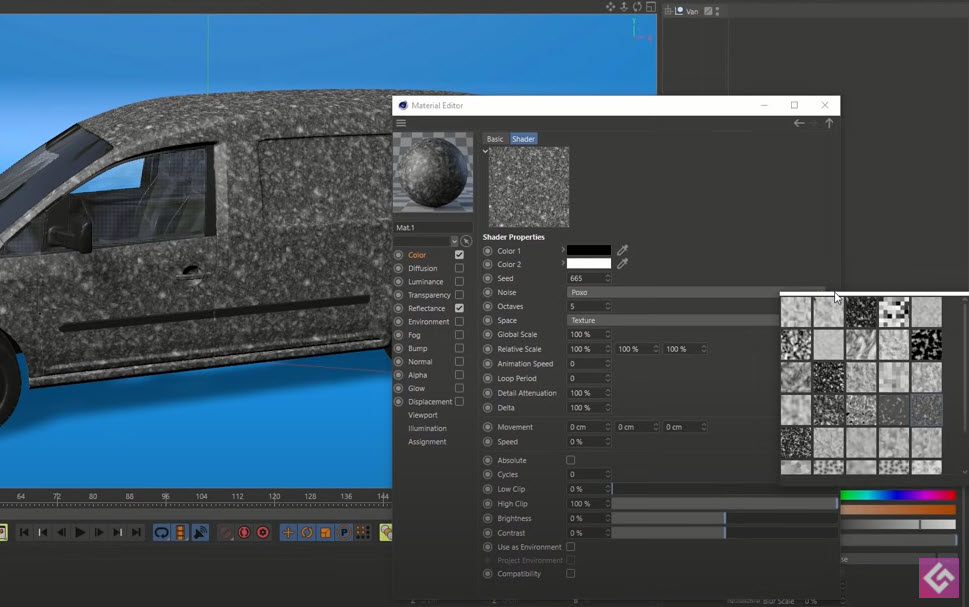Toggle the playback sound icon
Image resolution: width=969 pixels, height=607 pixels.
tap(200, 532)
